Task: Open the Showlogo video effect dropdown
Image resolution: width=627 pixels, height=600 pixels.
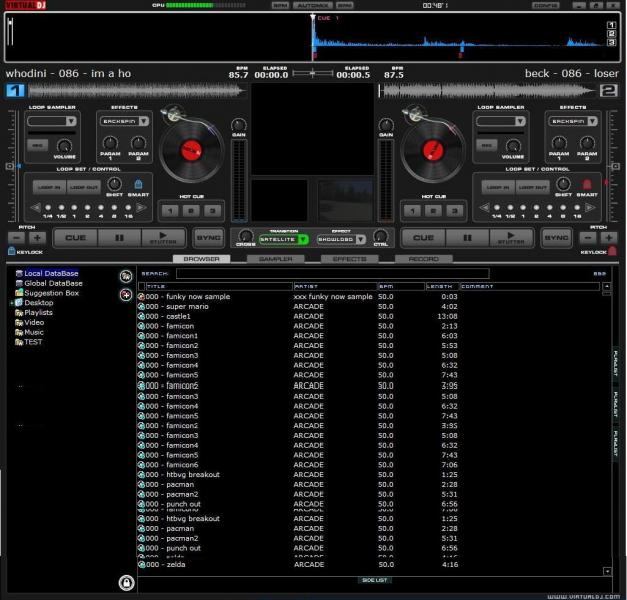Action: click(360, 239)
